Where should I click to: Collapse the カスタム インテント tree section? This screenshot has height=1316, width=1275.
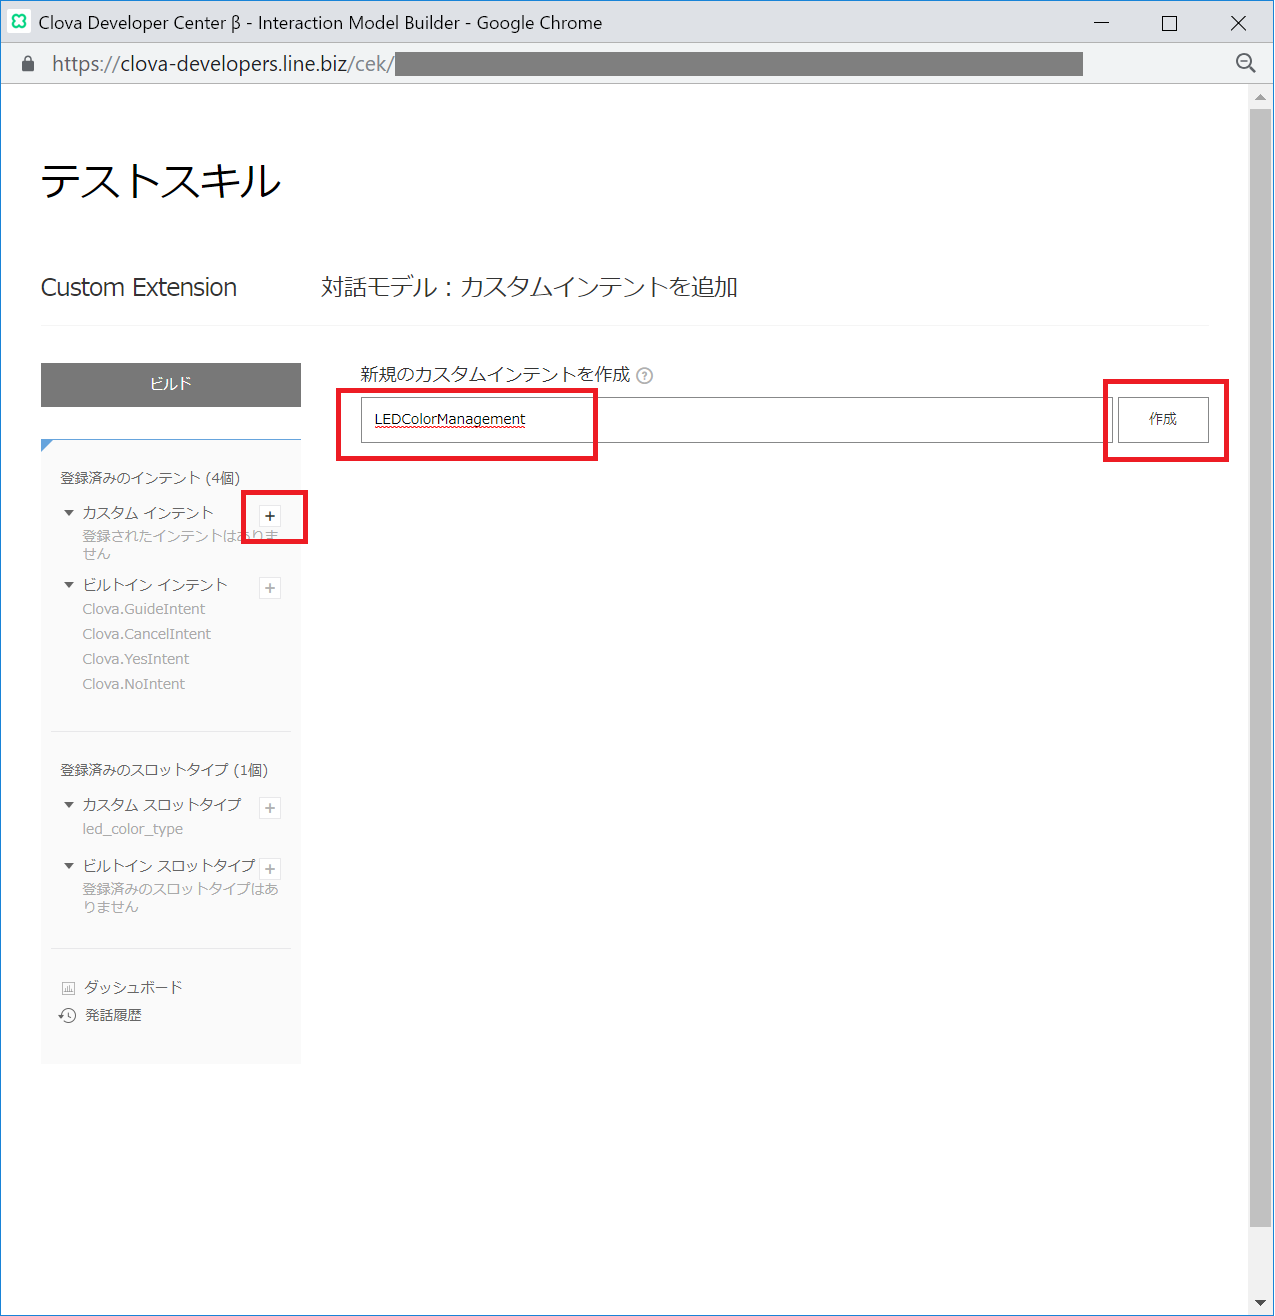point(69,513)
